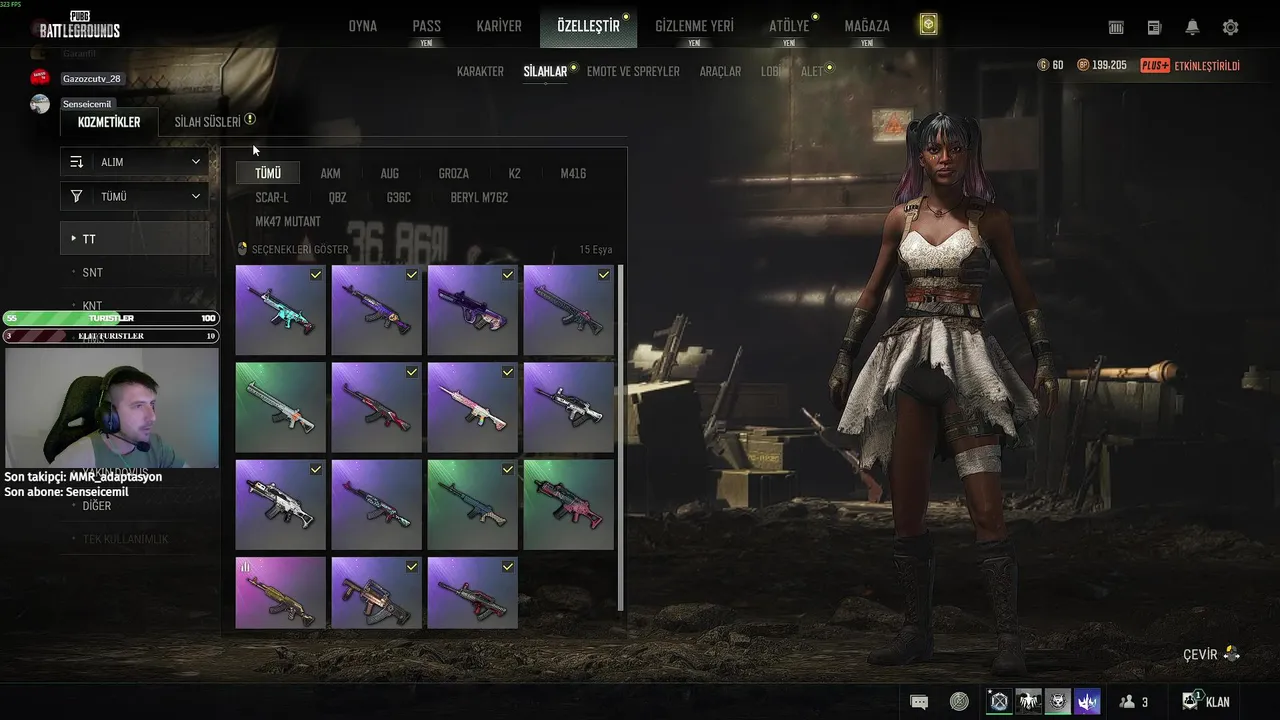The image size is (1280, 720).
Task: Click the info icon next to SİLAH SÜSLERİ
Action: coord(250,120)
